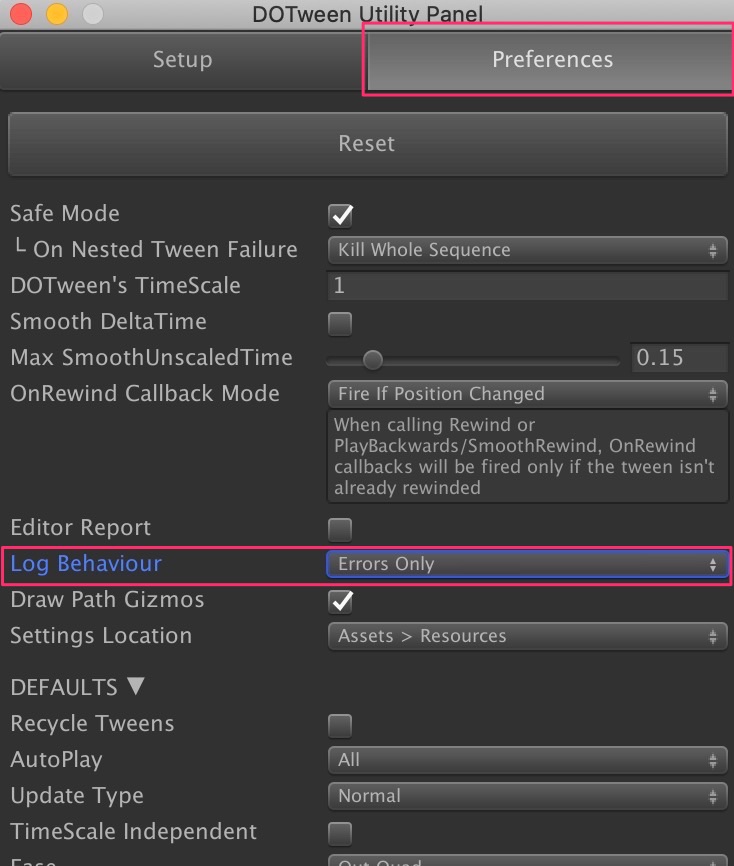
Task: Enable Recycle Tweens checkbox
Action: pos(340,726)
